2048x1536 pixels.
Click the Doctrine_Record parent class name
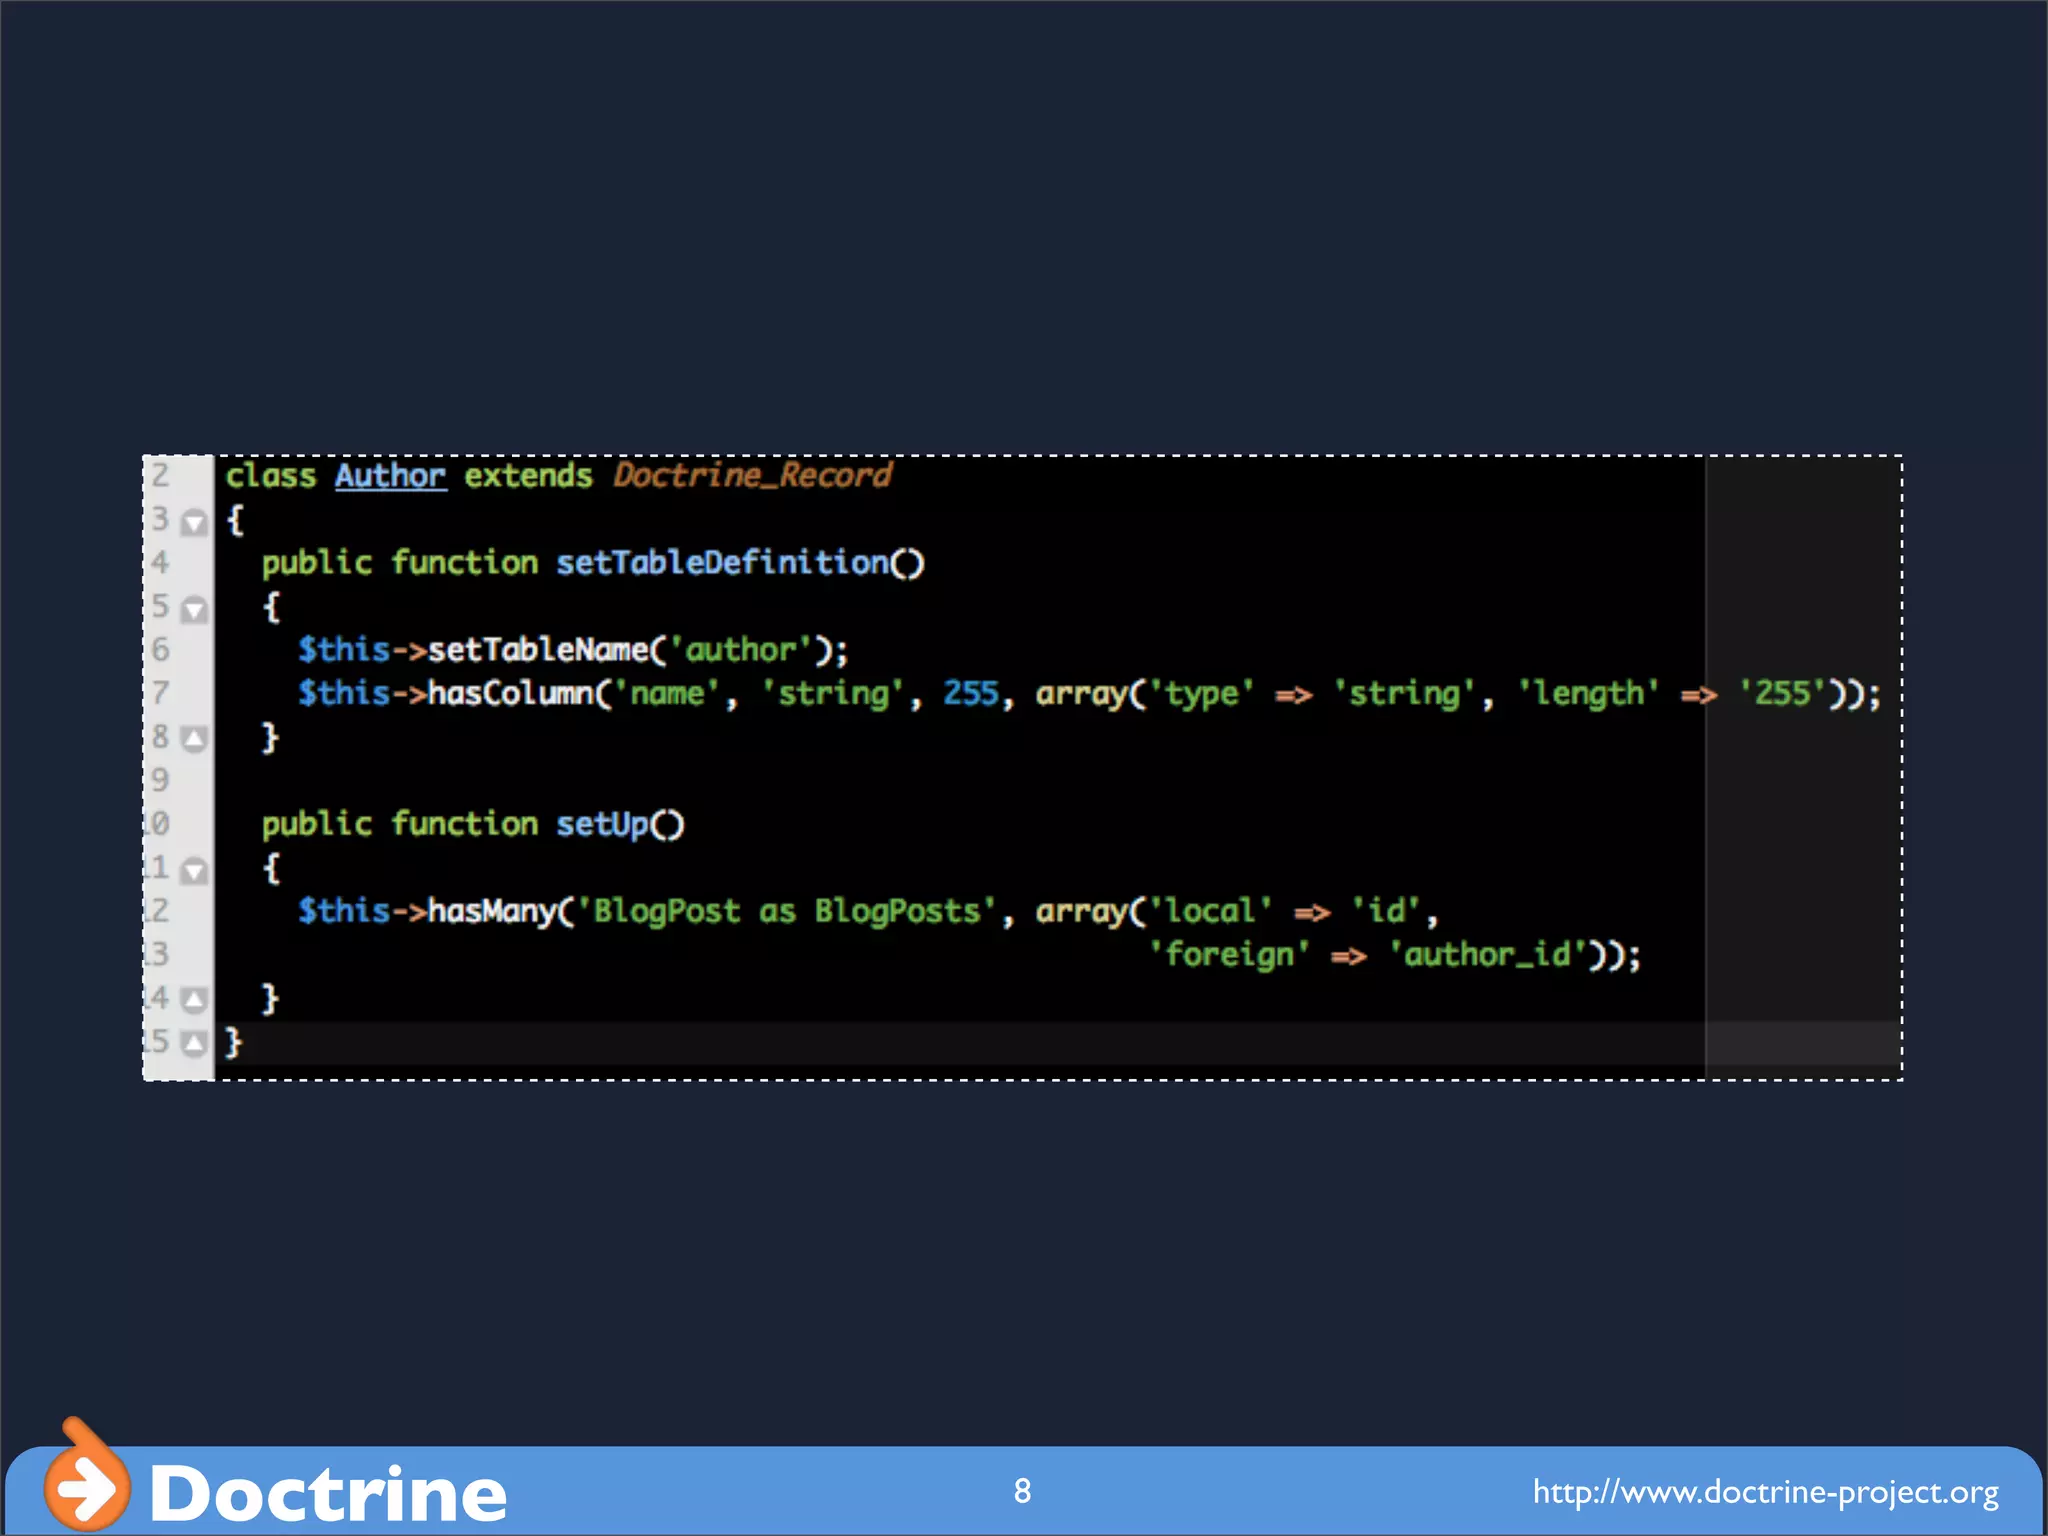[x=752, y=476]
